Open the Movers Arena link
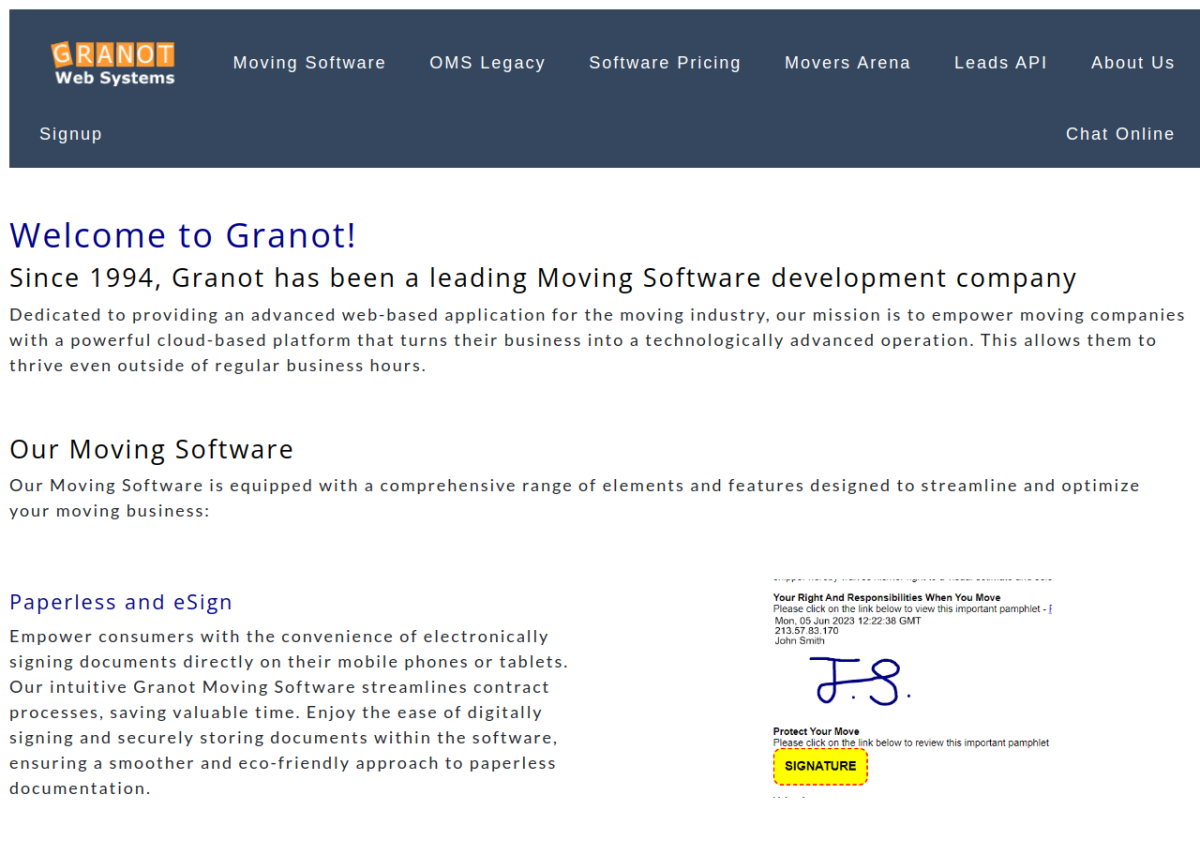The image size is (1200, 843). (847, 63)
